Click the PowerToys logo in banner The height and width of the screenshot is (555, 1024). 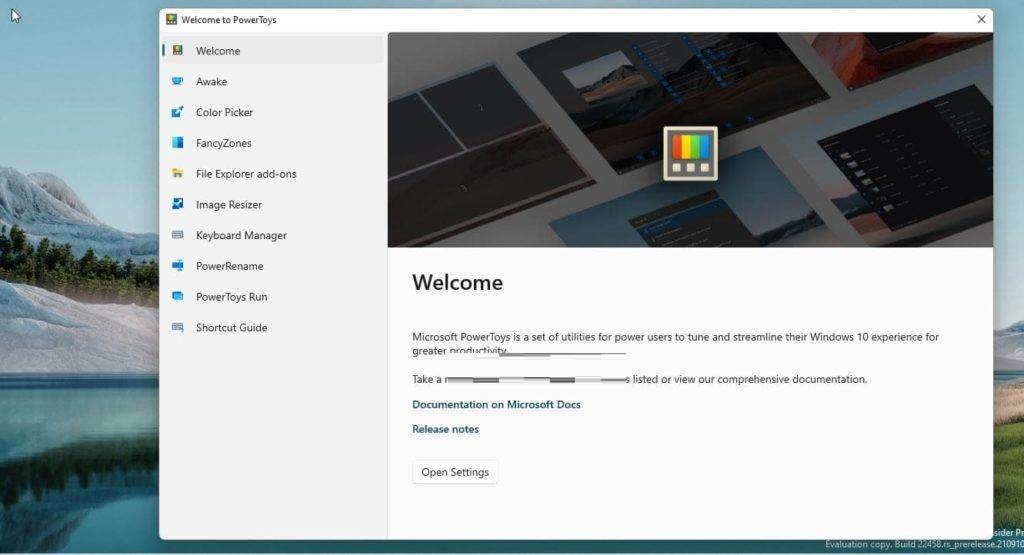point(690,153)
